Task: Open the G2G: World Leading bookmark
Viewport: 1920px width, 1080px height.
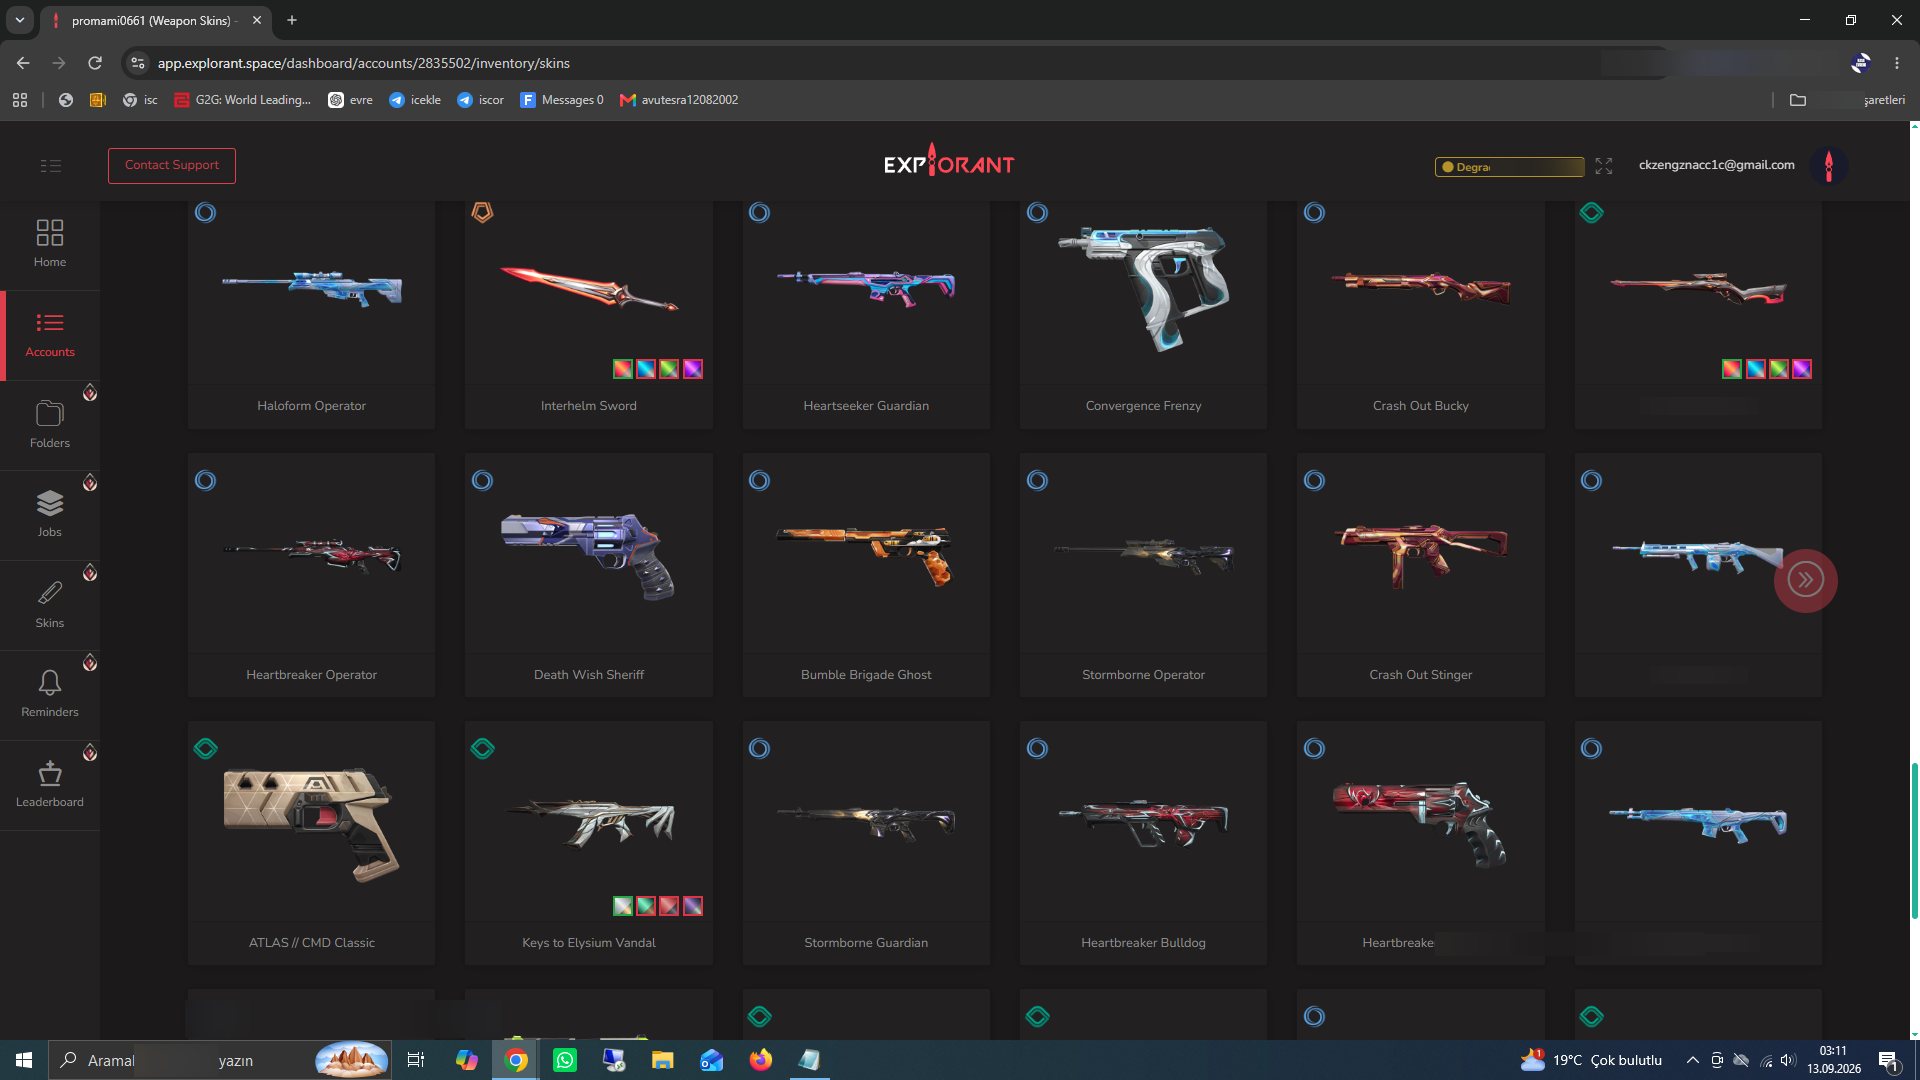Action: 242,100
